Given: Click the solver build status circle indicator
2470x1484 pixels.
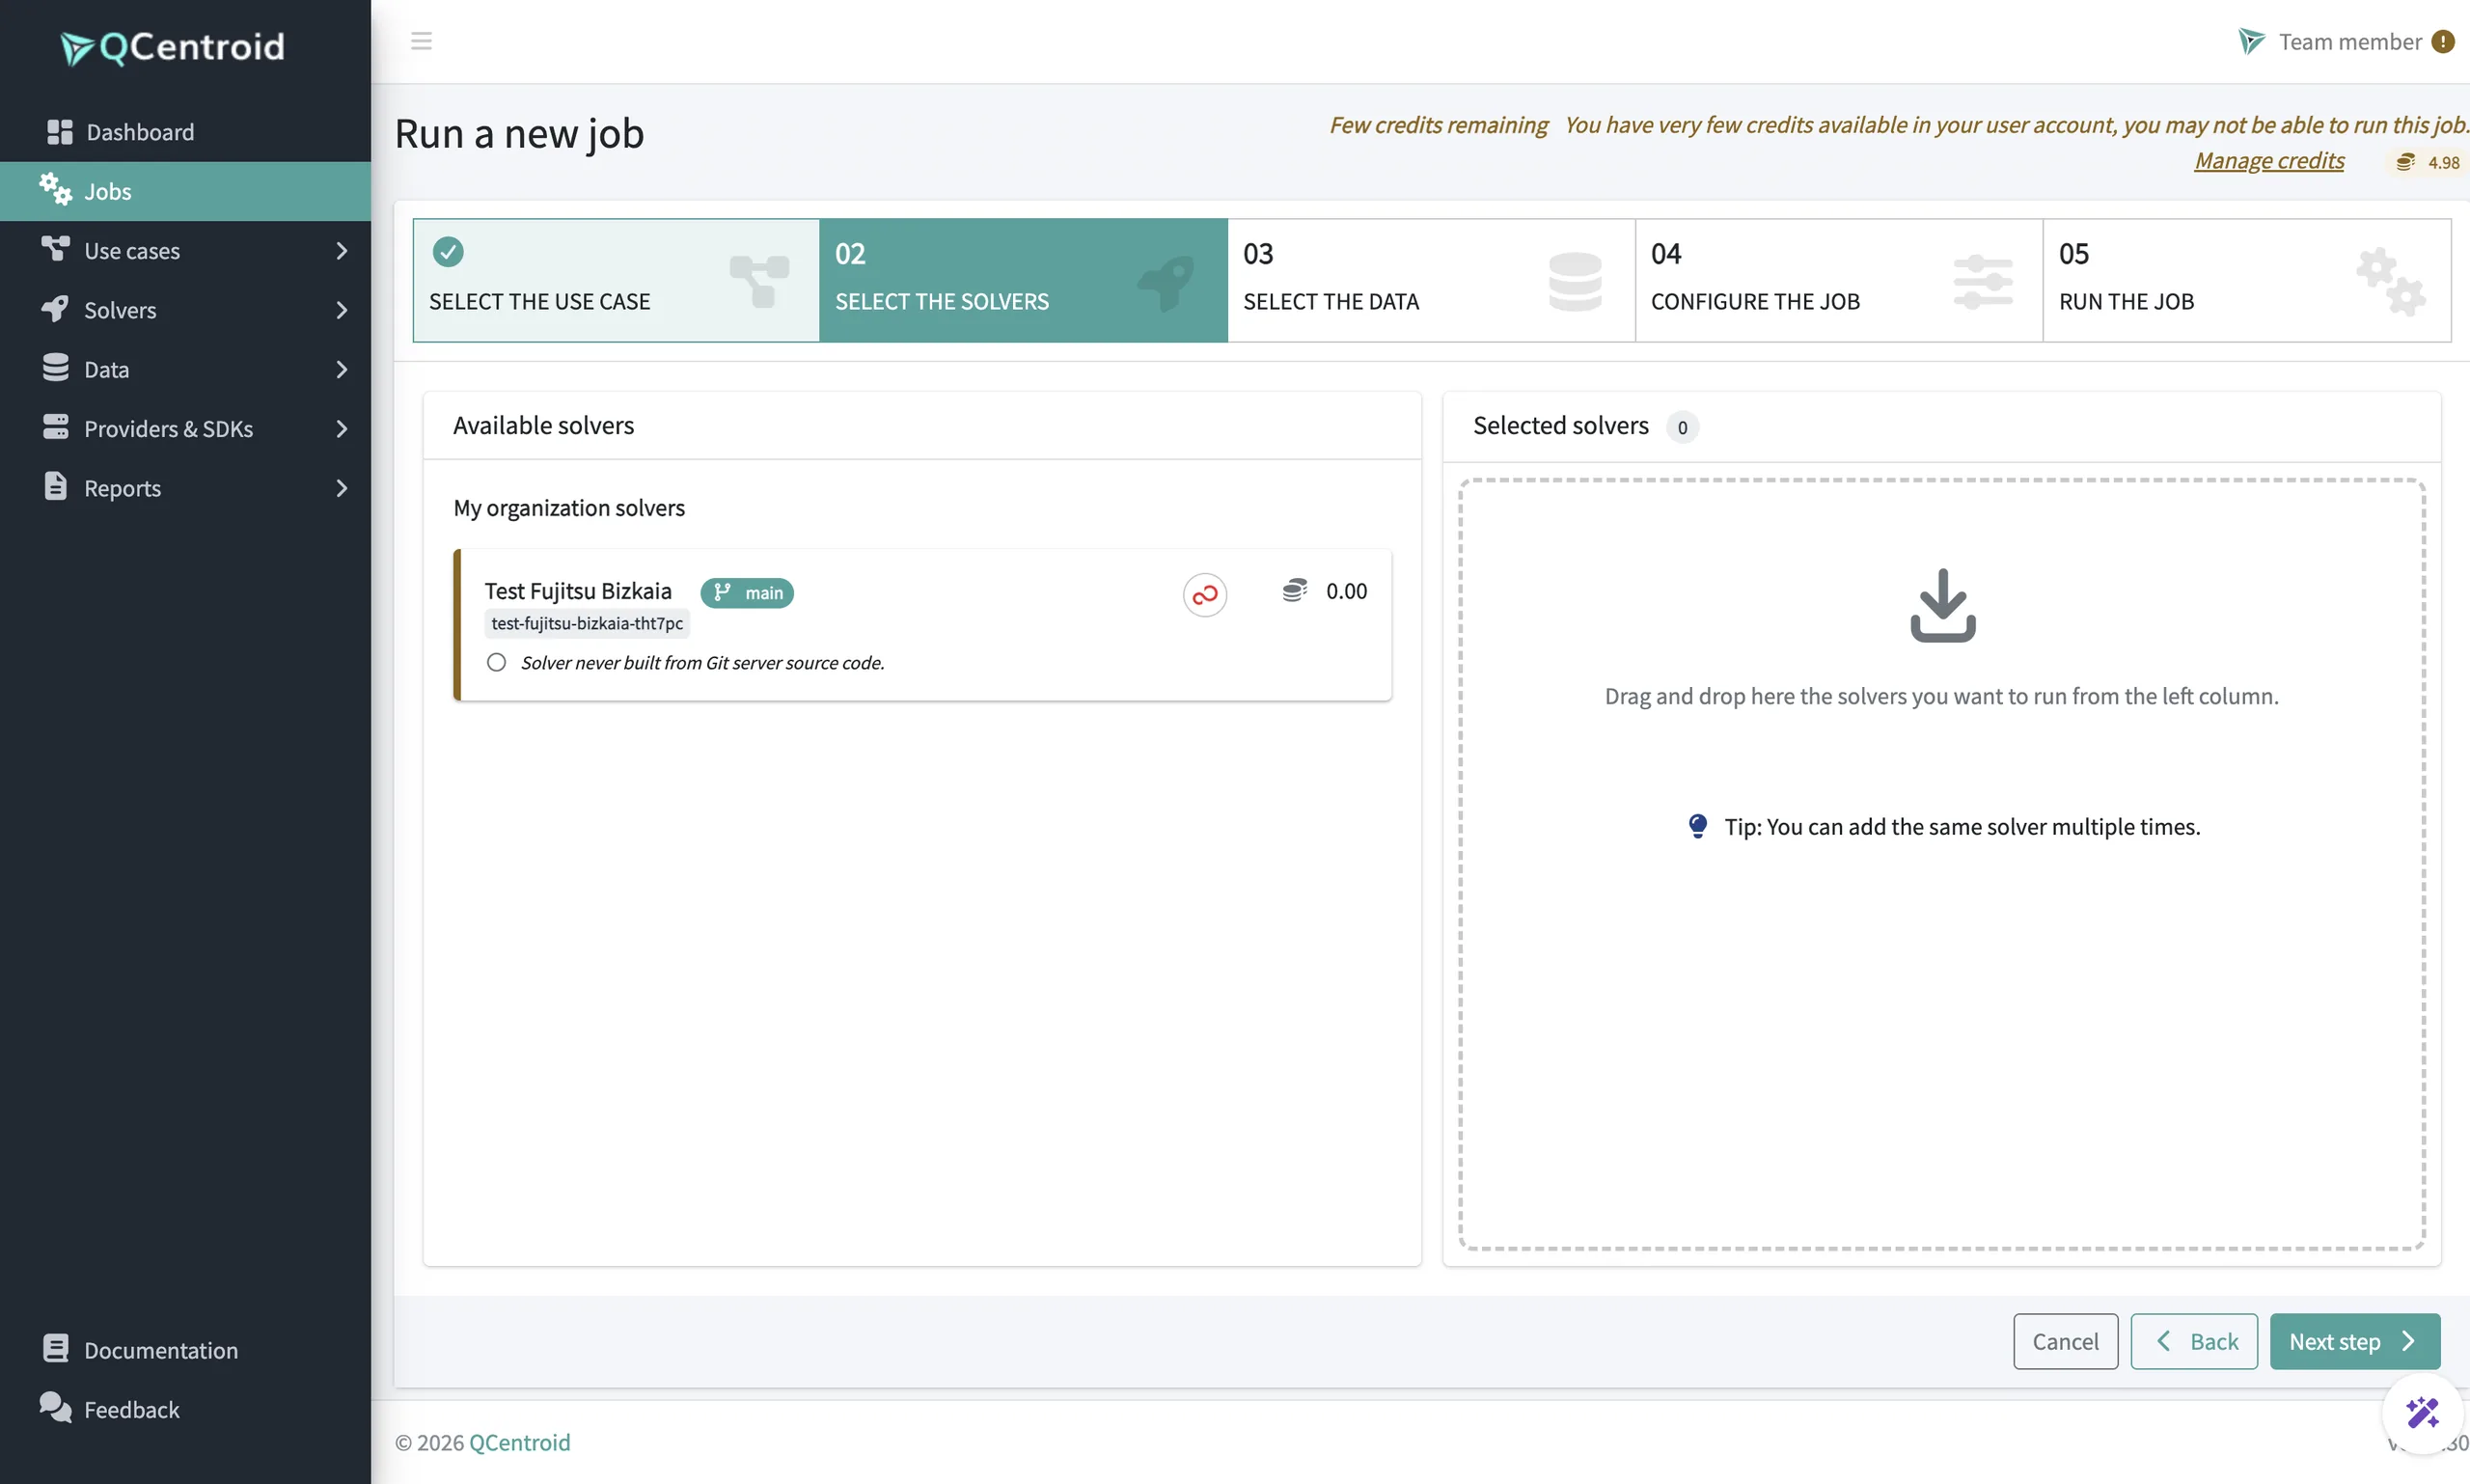Looking at the screenshot, I should 496,663.
